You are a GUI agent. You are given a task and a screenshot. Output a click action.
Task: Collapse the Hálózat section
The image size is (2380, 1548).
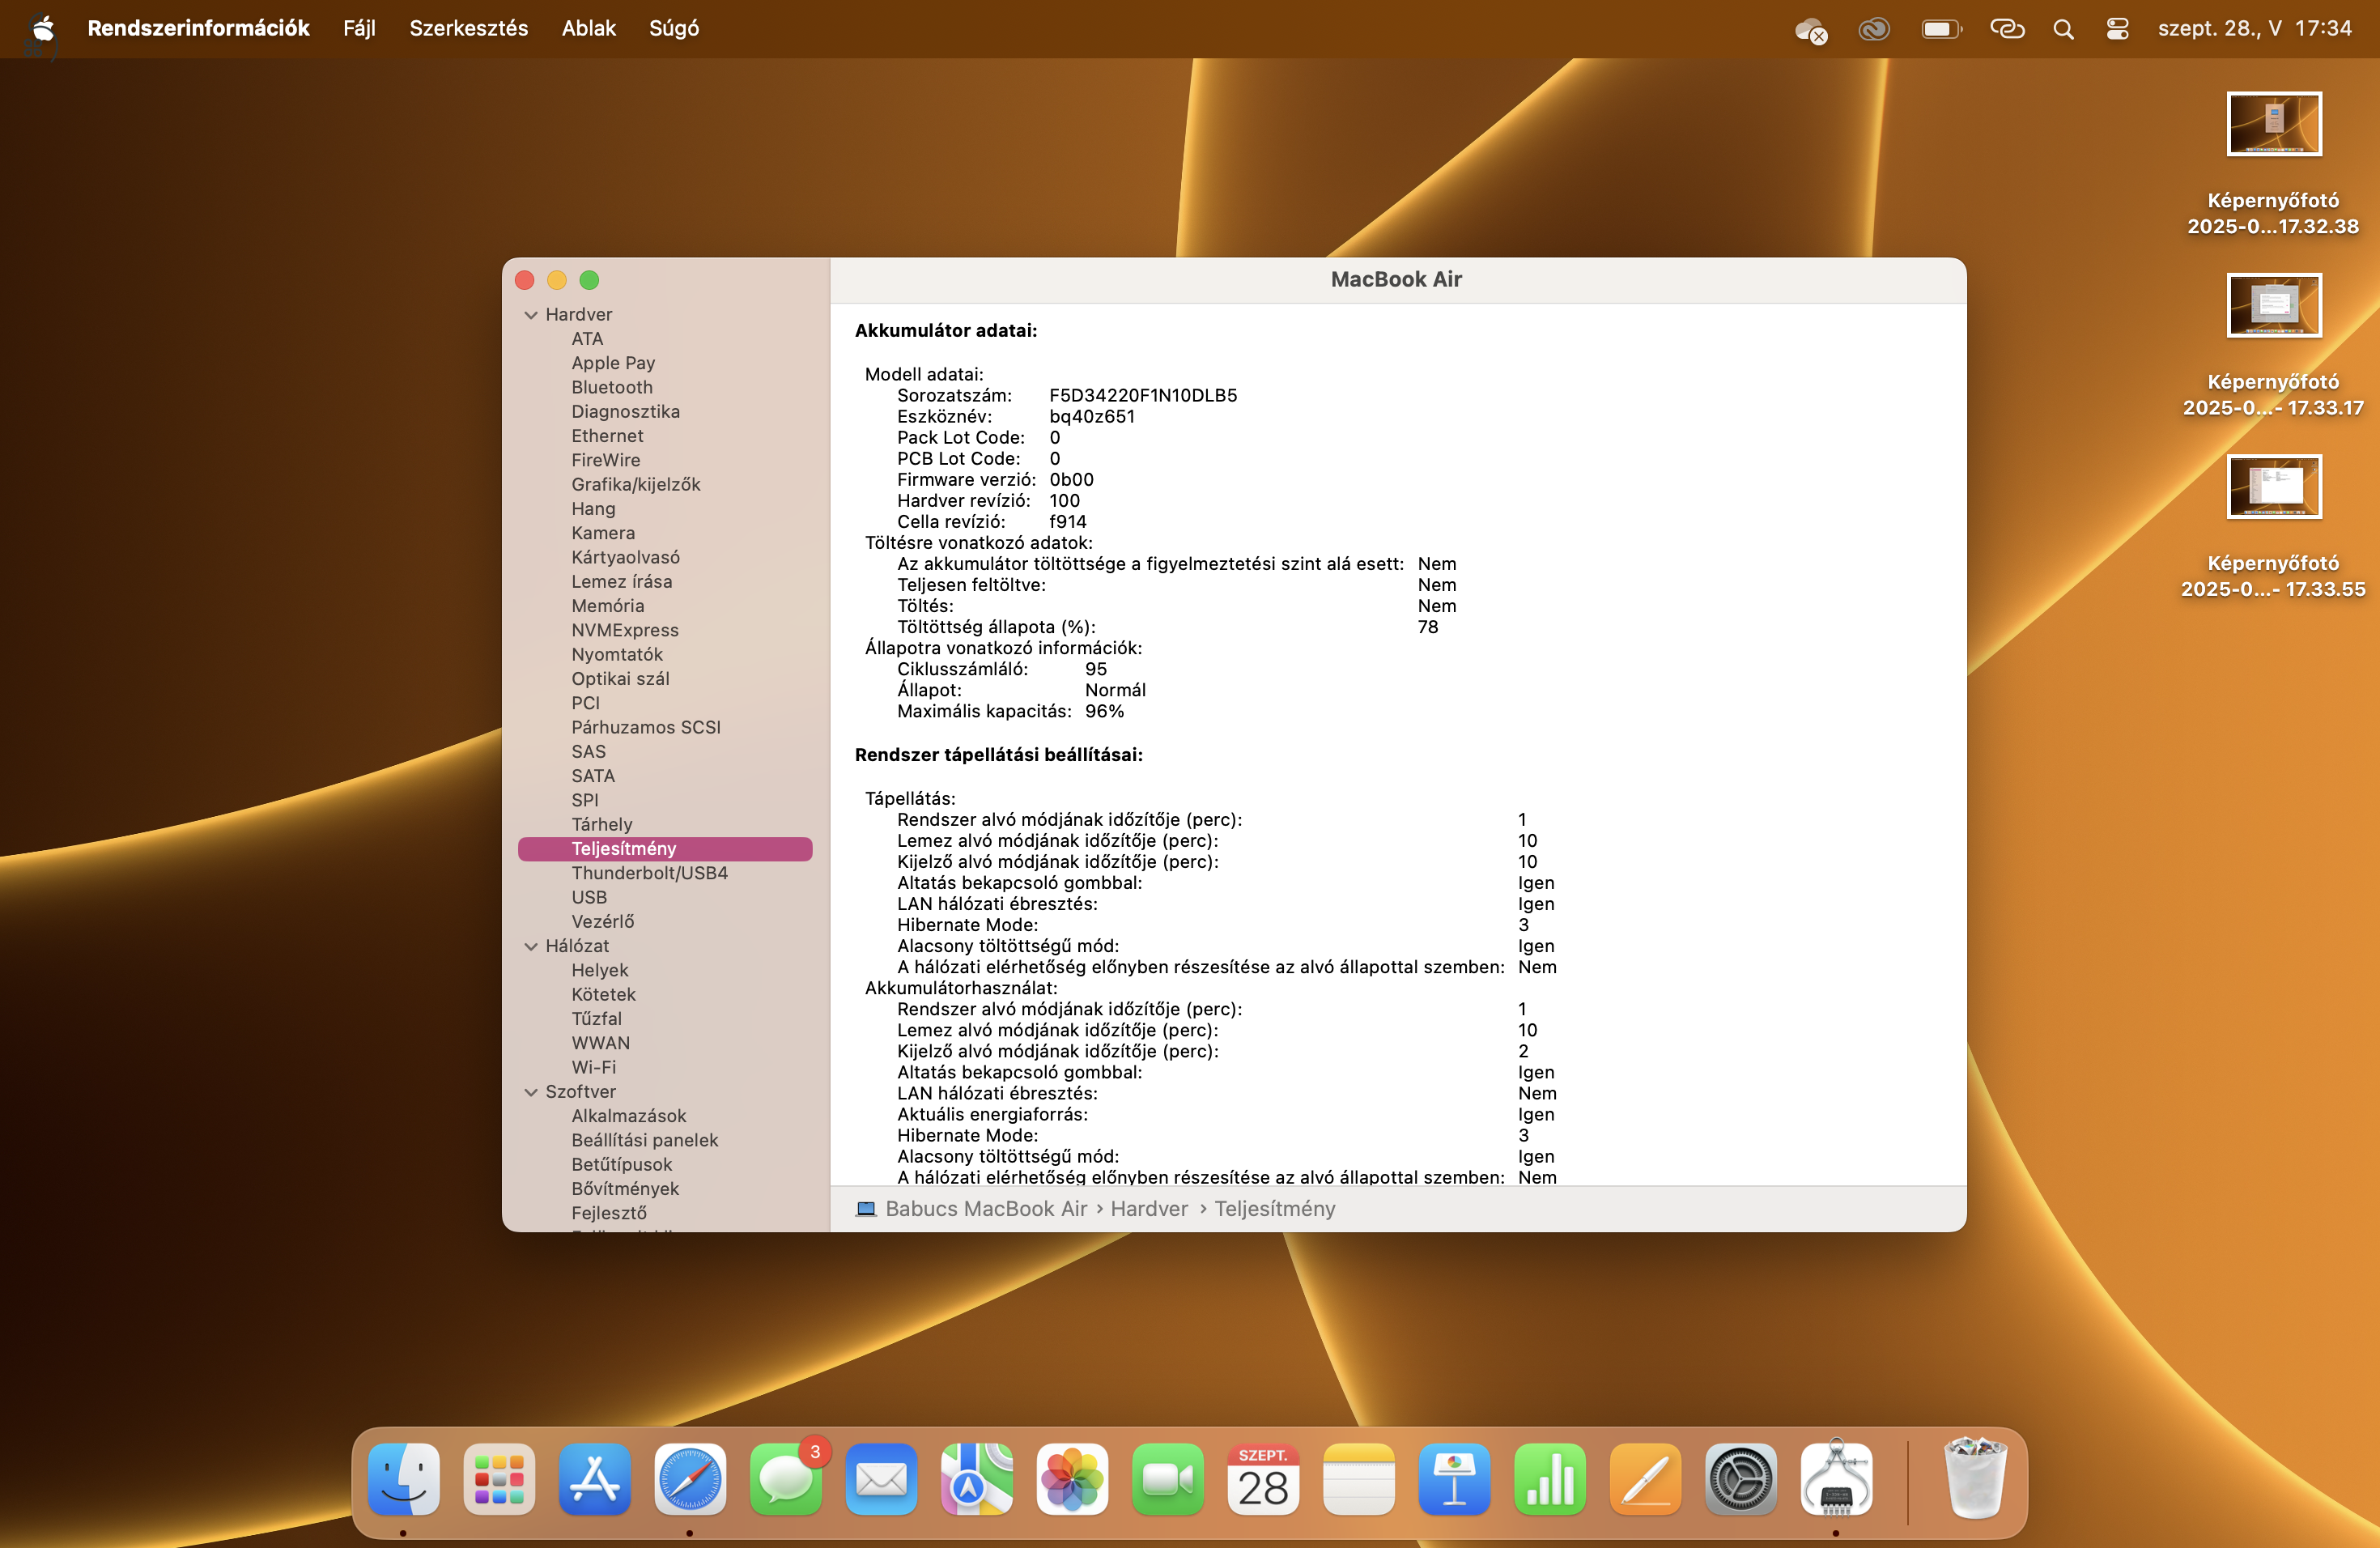(x=531, y=946)
